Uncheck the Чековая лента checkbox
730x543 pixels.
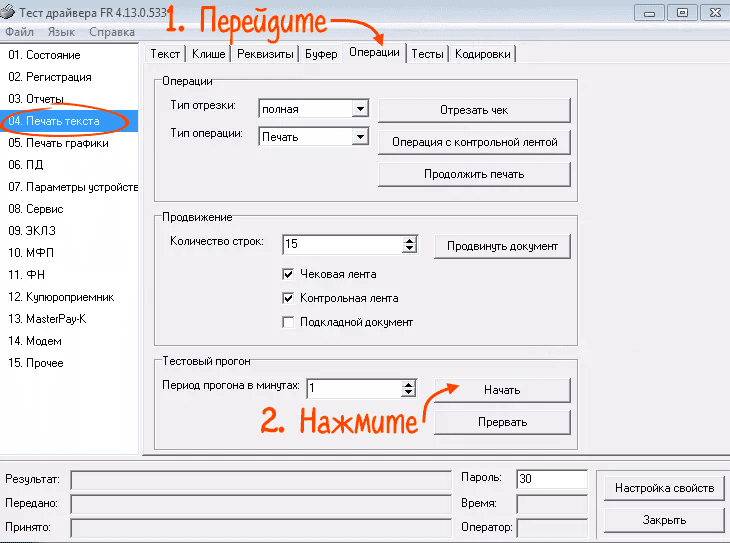[289, 274]
